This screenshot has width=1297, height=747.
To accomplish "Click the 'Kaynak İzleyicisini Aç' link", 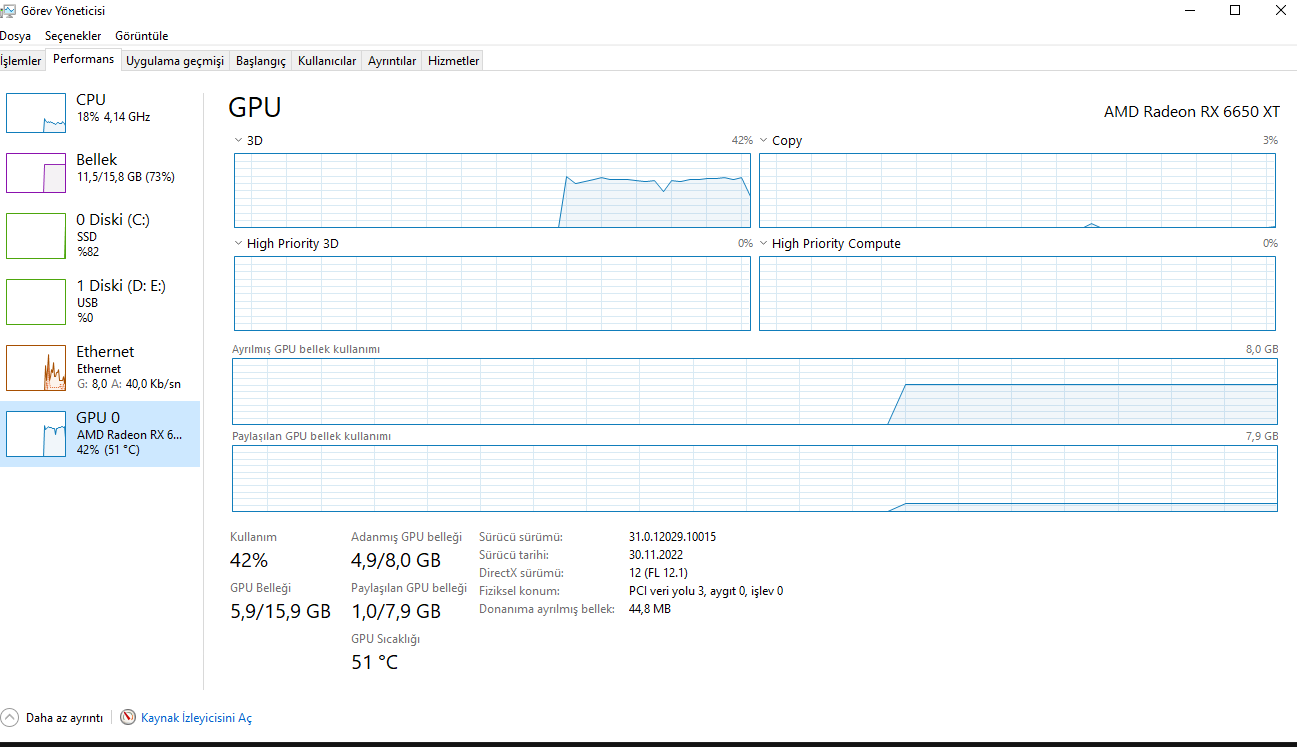I will [197, 718].
